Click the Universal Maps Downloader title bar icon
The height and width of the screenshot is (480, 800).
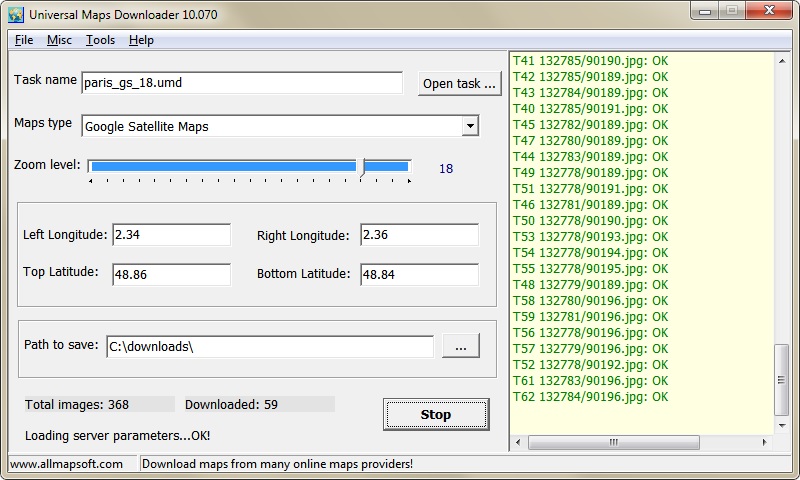click(x=16, y=14)
